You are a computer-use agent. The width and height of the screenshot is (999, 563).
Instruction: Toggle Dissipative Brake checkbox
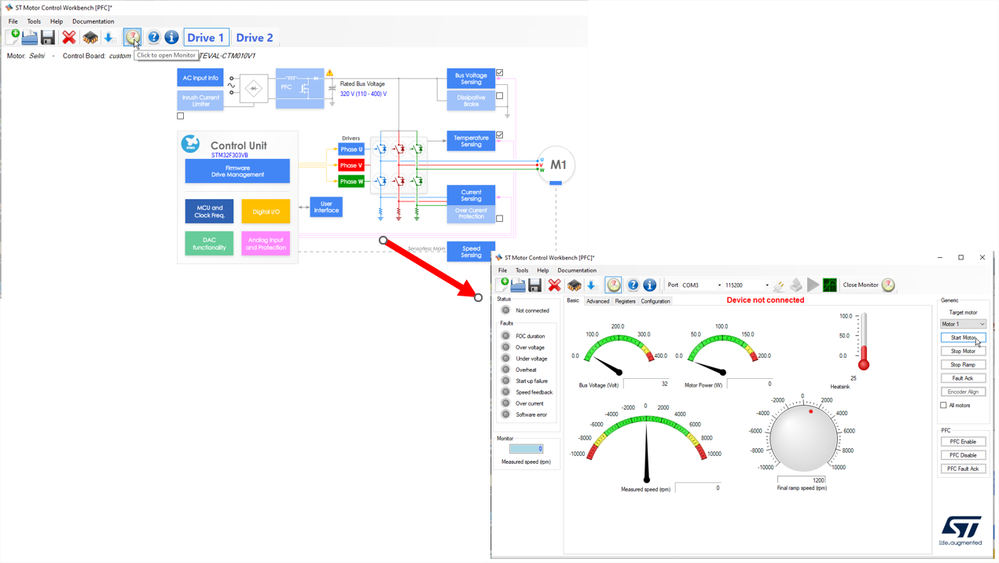(x=500, y=96)
